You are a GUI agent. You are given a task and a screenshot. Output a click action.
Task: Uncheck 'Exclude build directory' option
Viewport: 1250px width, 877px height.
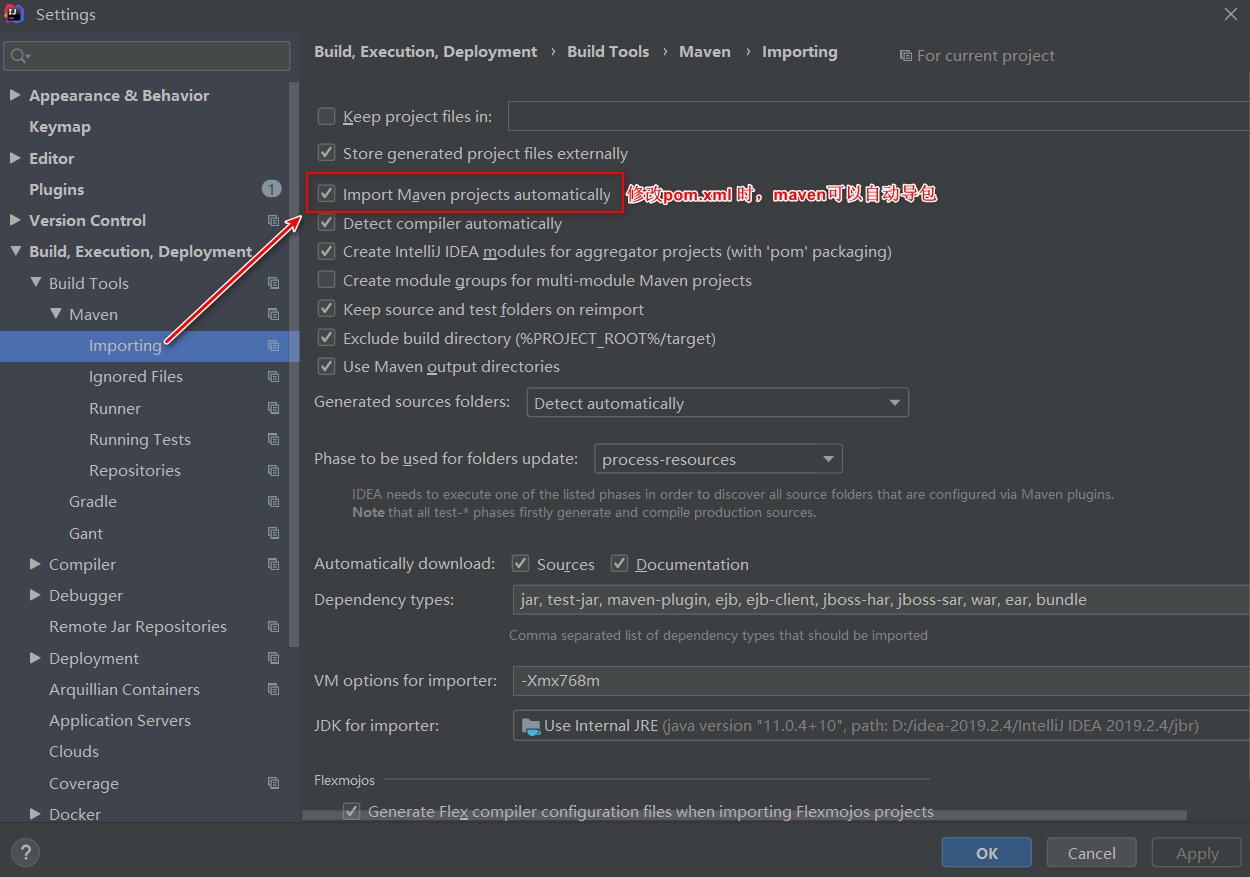coord(326,338)
